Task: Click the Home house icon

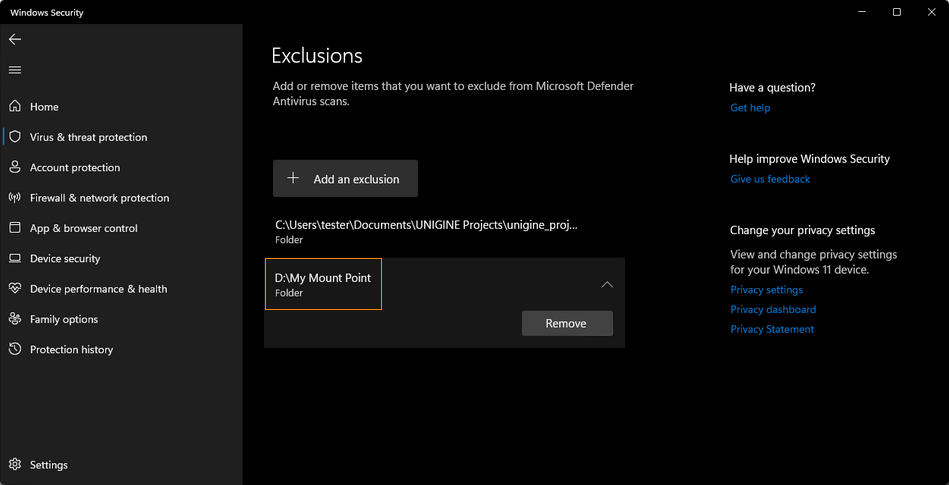Action: 15,107
